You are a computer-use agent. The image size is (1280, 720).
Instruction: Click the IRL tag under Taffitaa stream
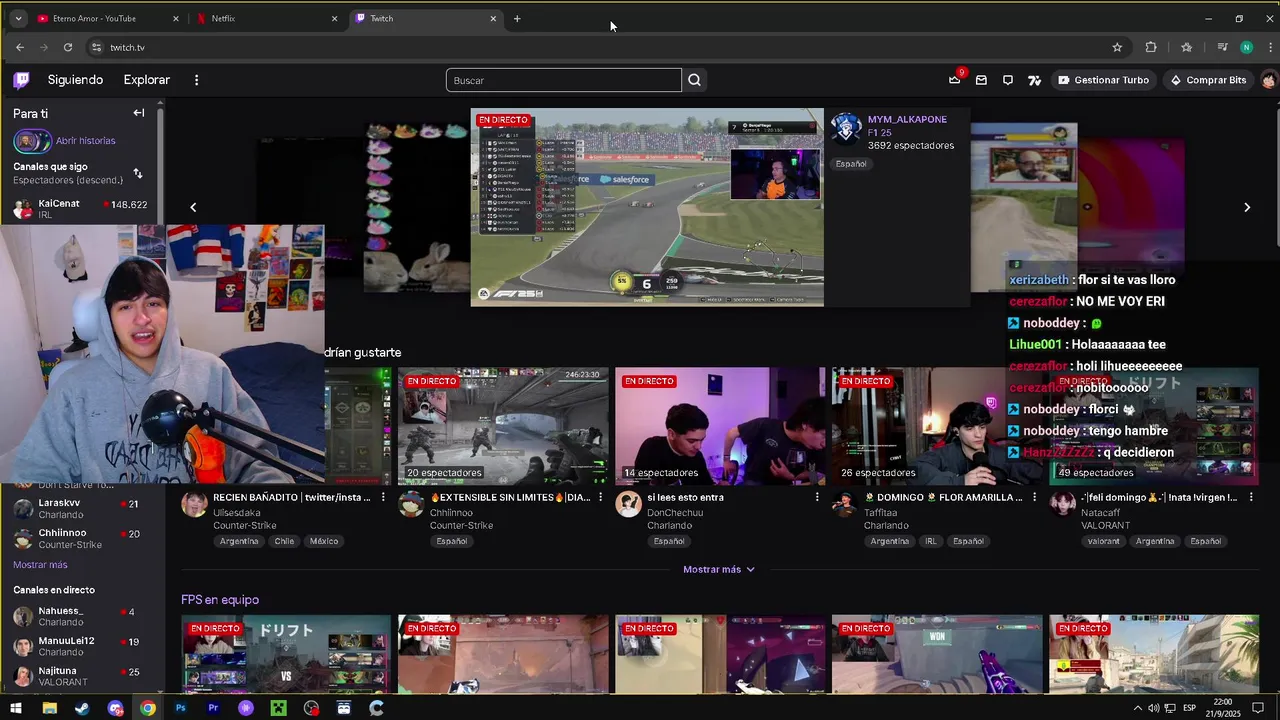click(931, 541)
